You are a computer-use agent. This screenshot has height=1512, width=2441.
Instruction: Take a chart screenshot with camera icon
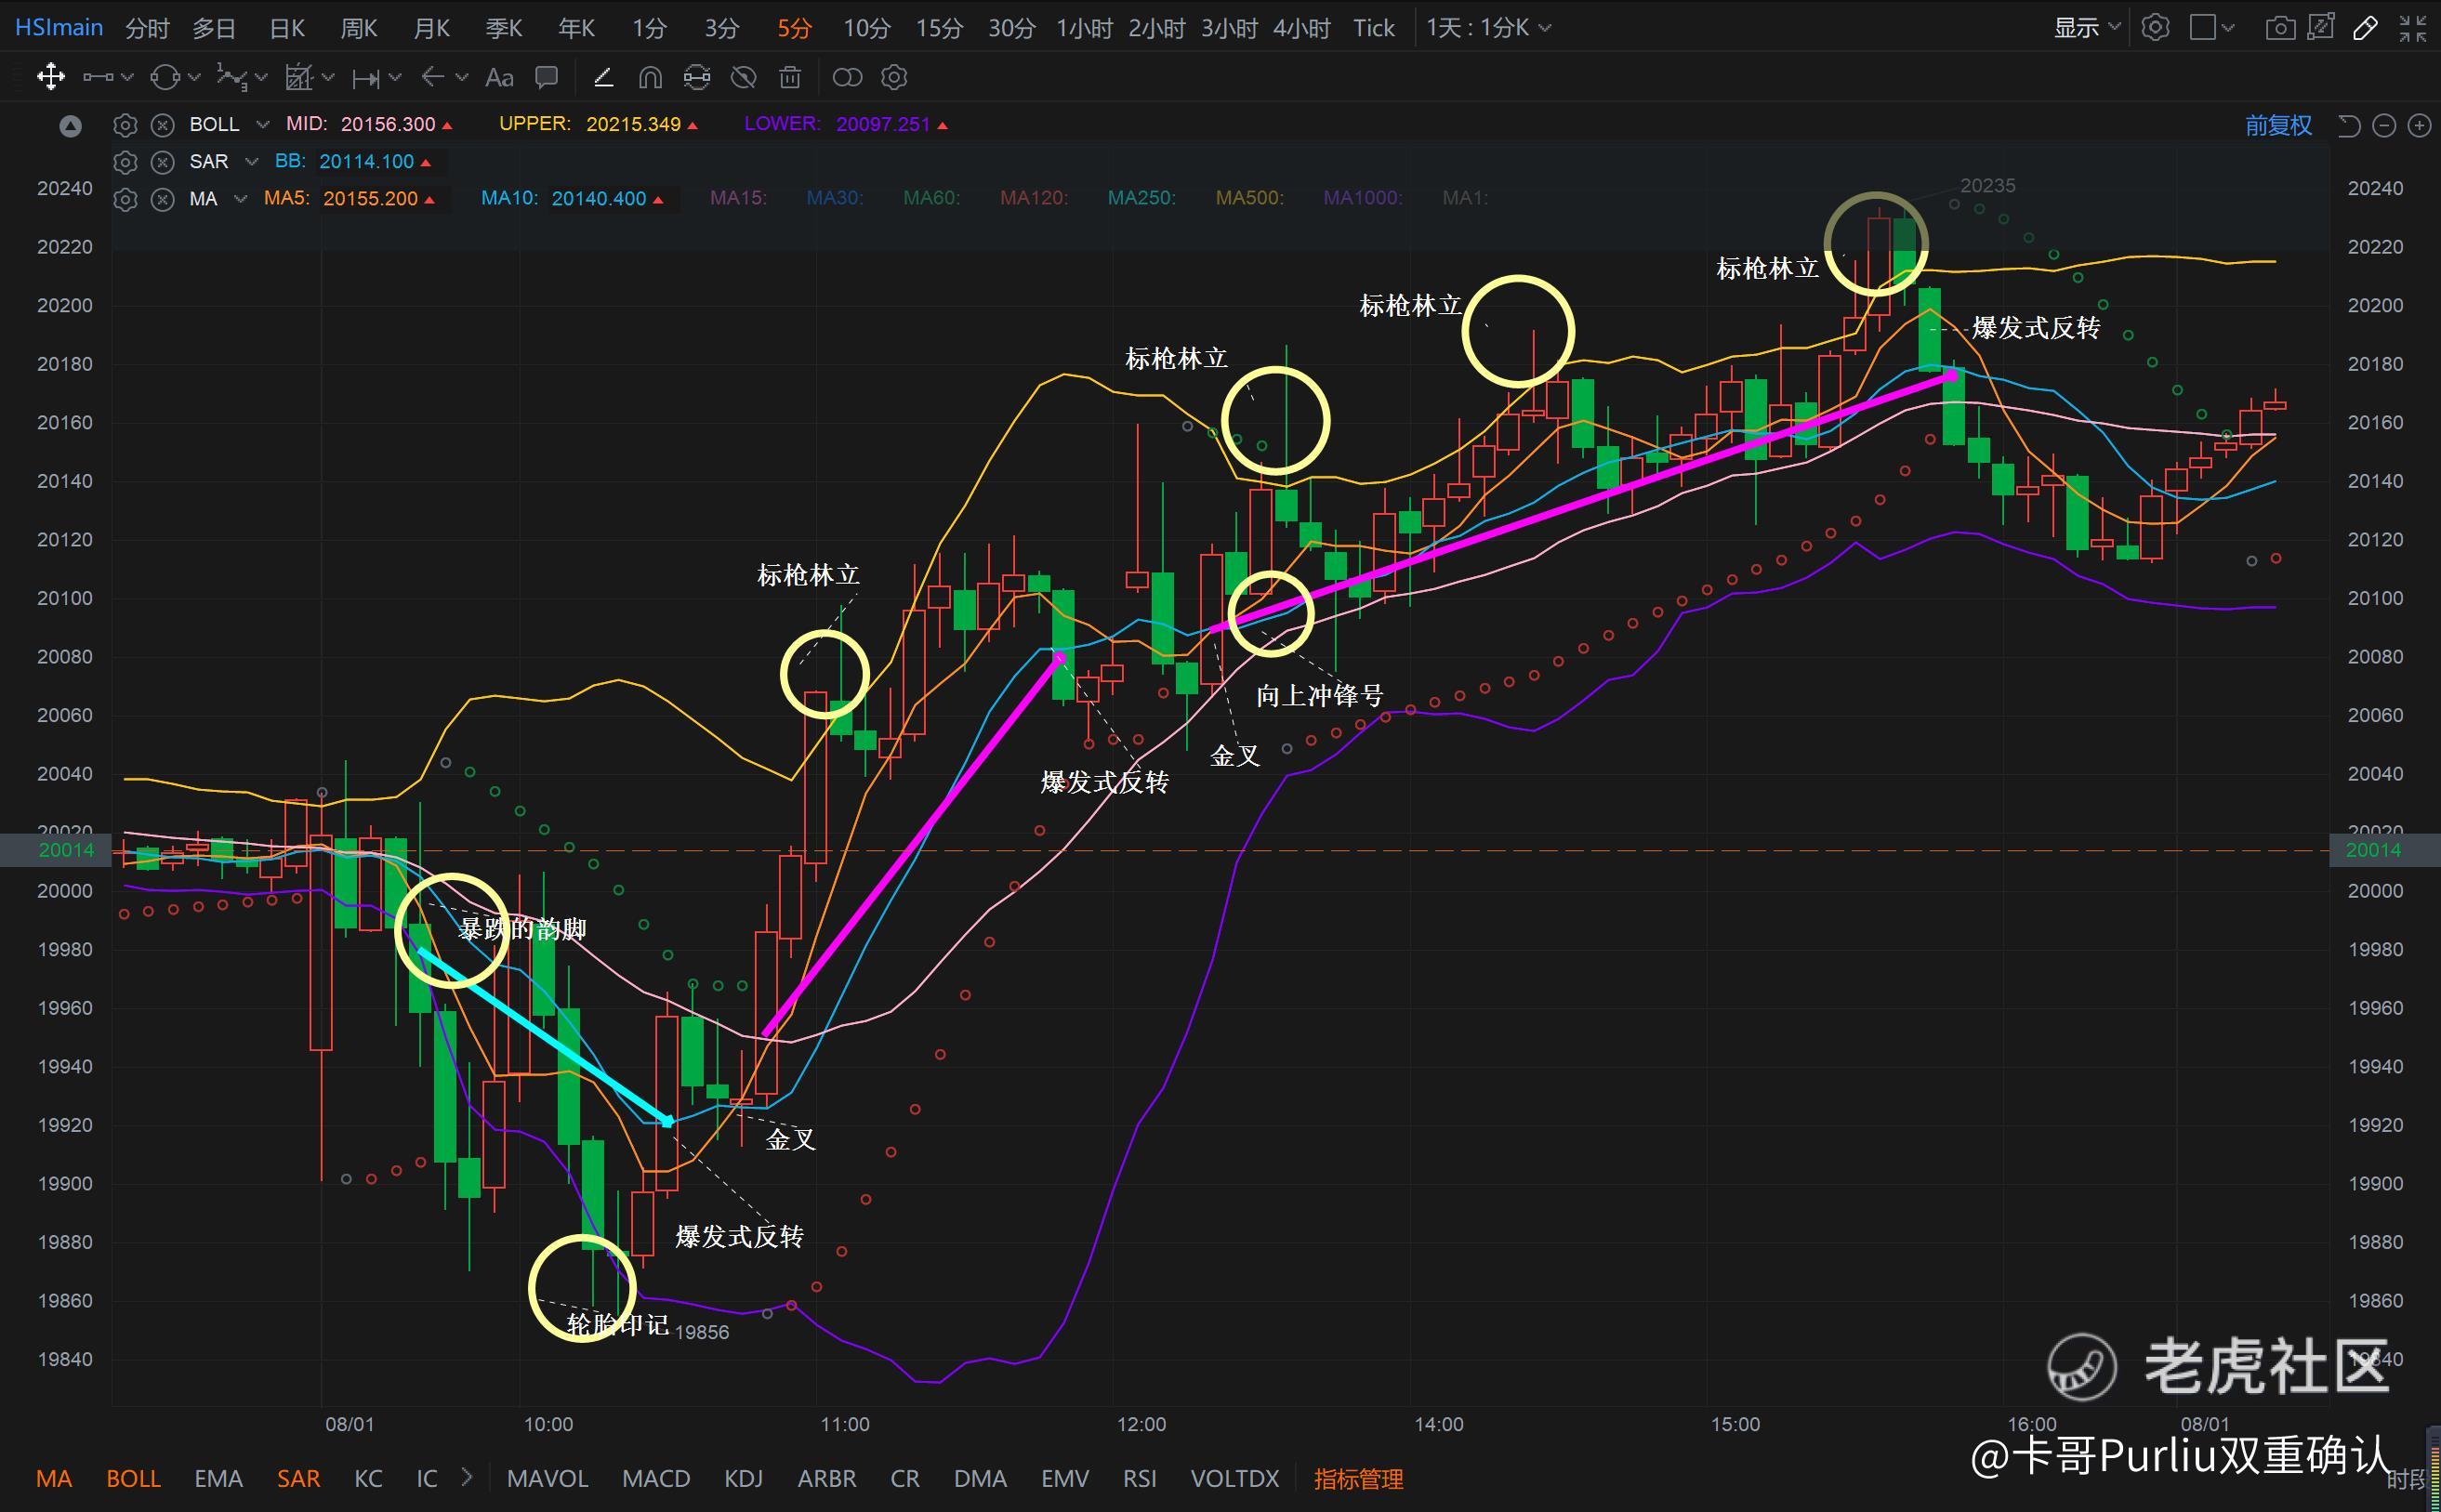pyautogui.click(x=2279, y=27)
